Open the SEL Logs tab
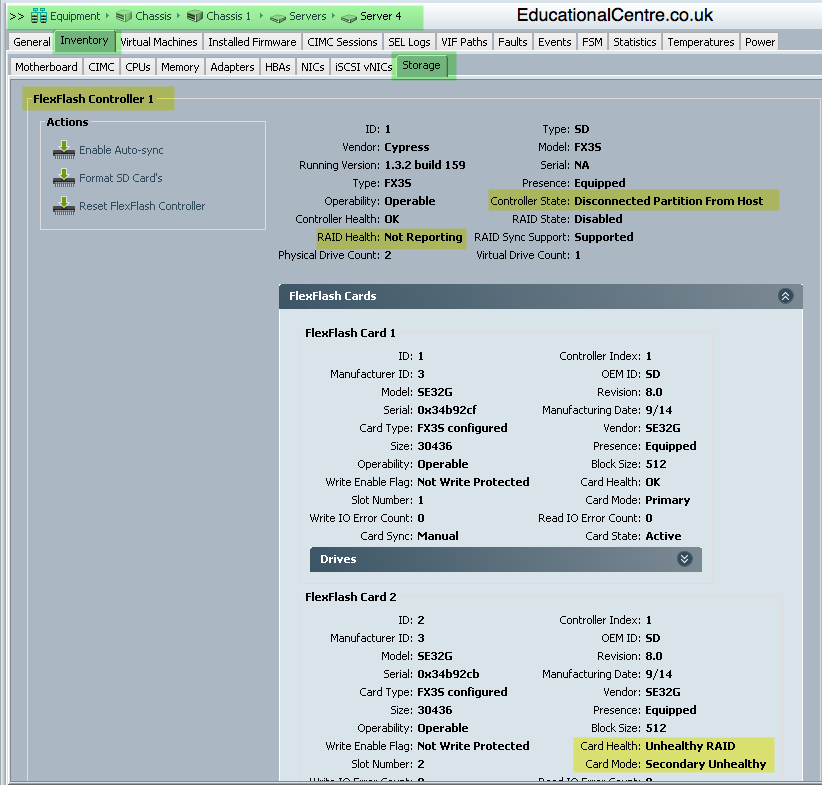The image size is (822, 785). pos(409,42)
